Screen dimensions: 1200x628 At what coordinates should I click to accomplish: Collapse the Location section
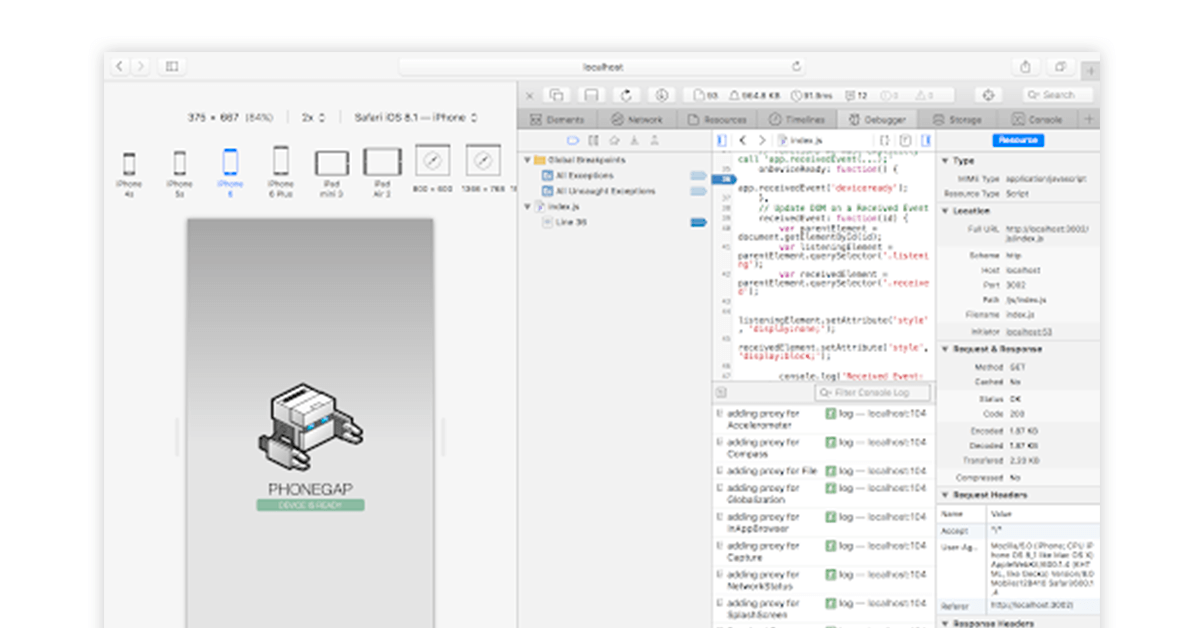tap(945, 211)
